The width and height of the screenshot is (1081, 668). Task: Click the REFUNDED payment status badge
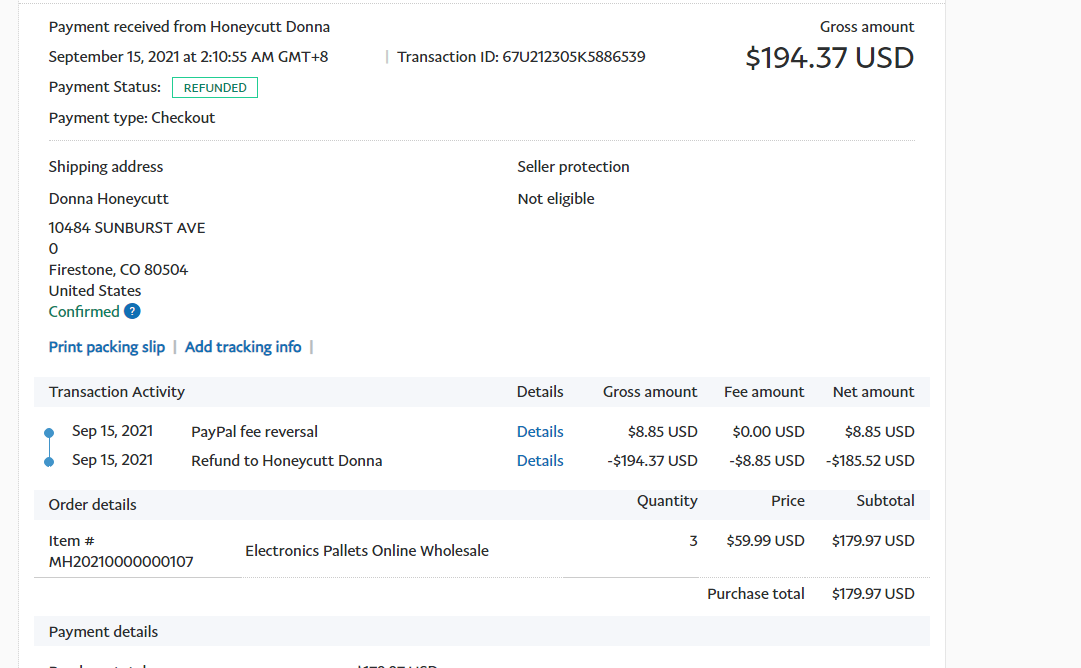click(x=215, y=88)
